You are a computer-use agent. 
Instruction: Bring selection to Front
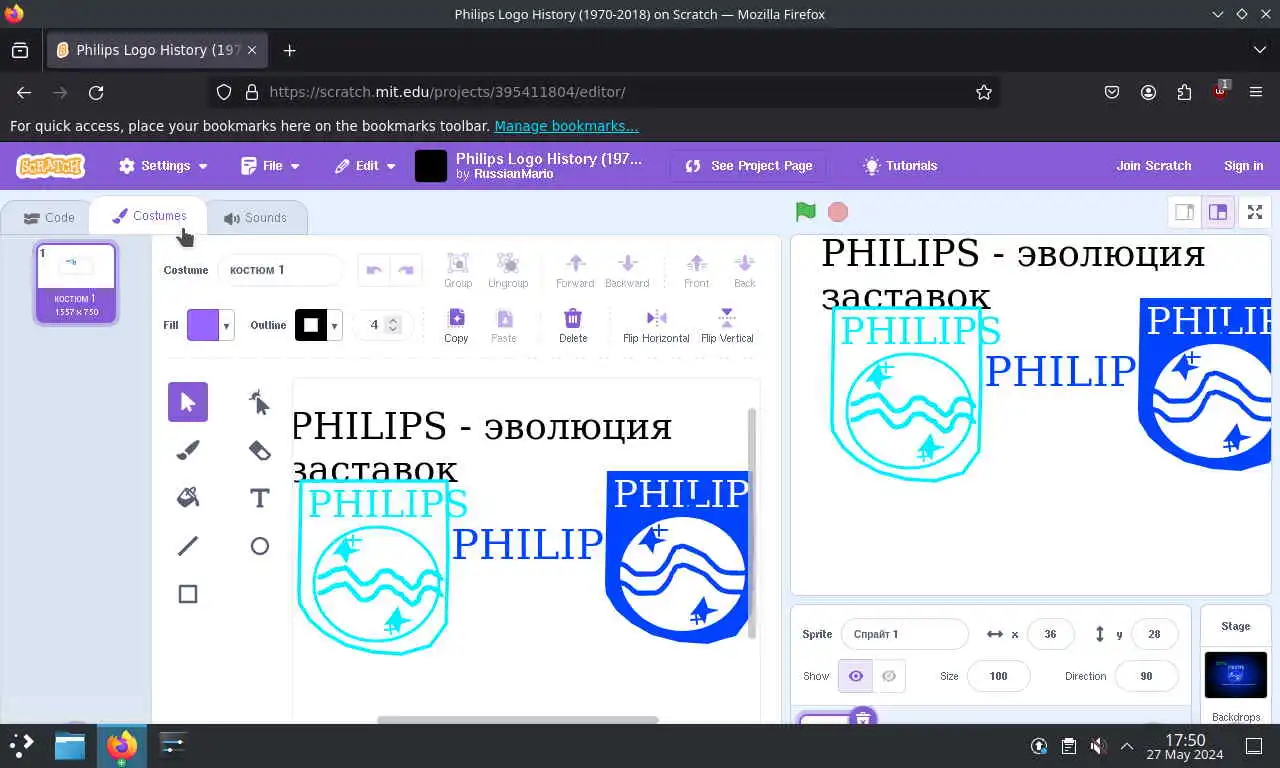click(x=697, y=270)
